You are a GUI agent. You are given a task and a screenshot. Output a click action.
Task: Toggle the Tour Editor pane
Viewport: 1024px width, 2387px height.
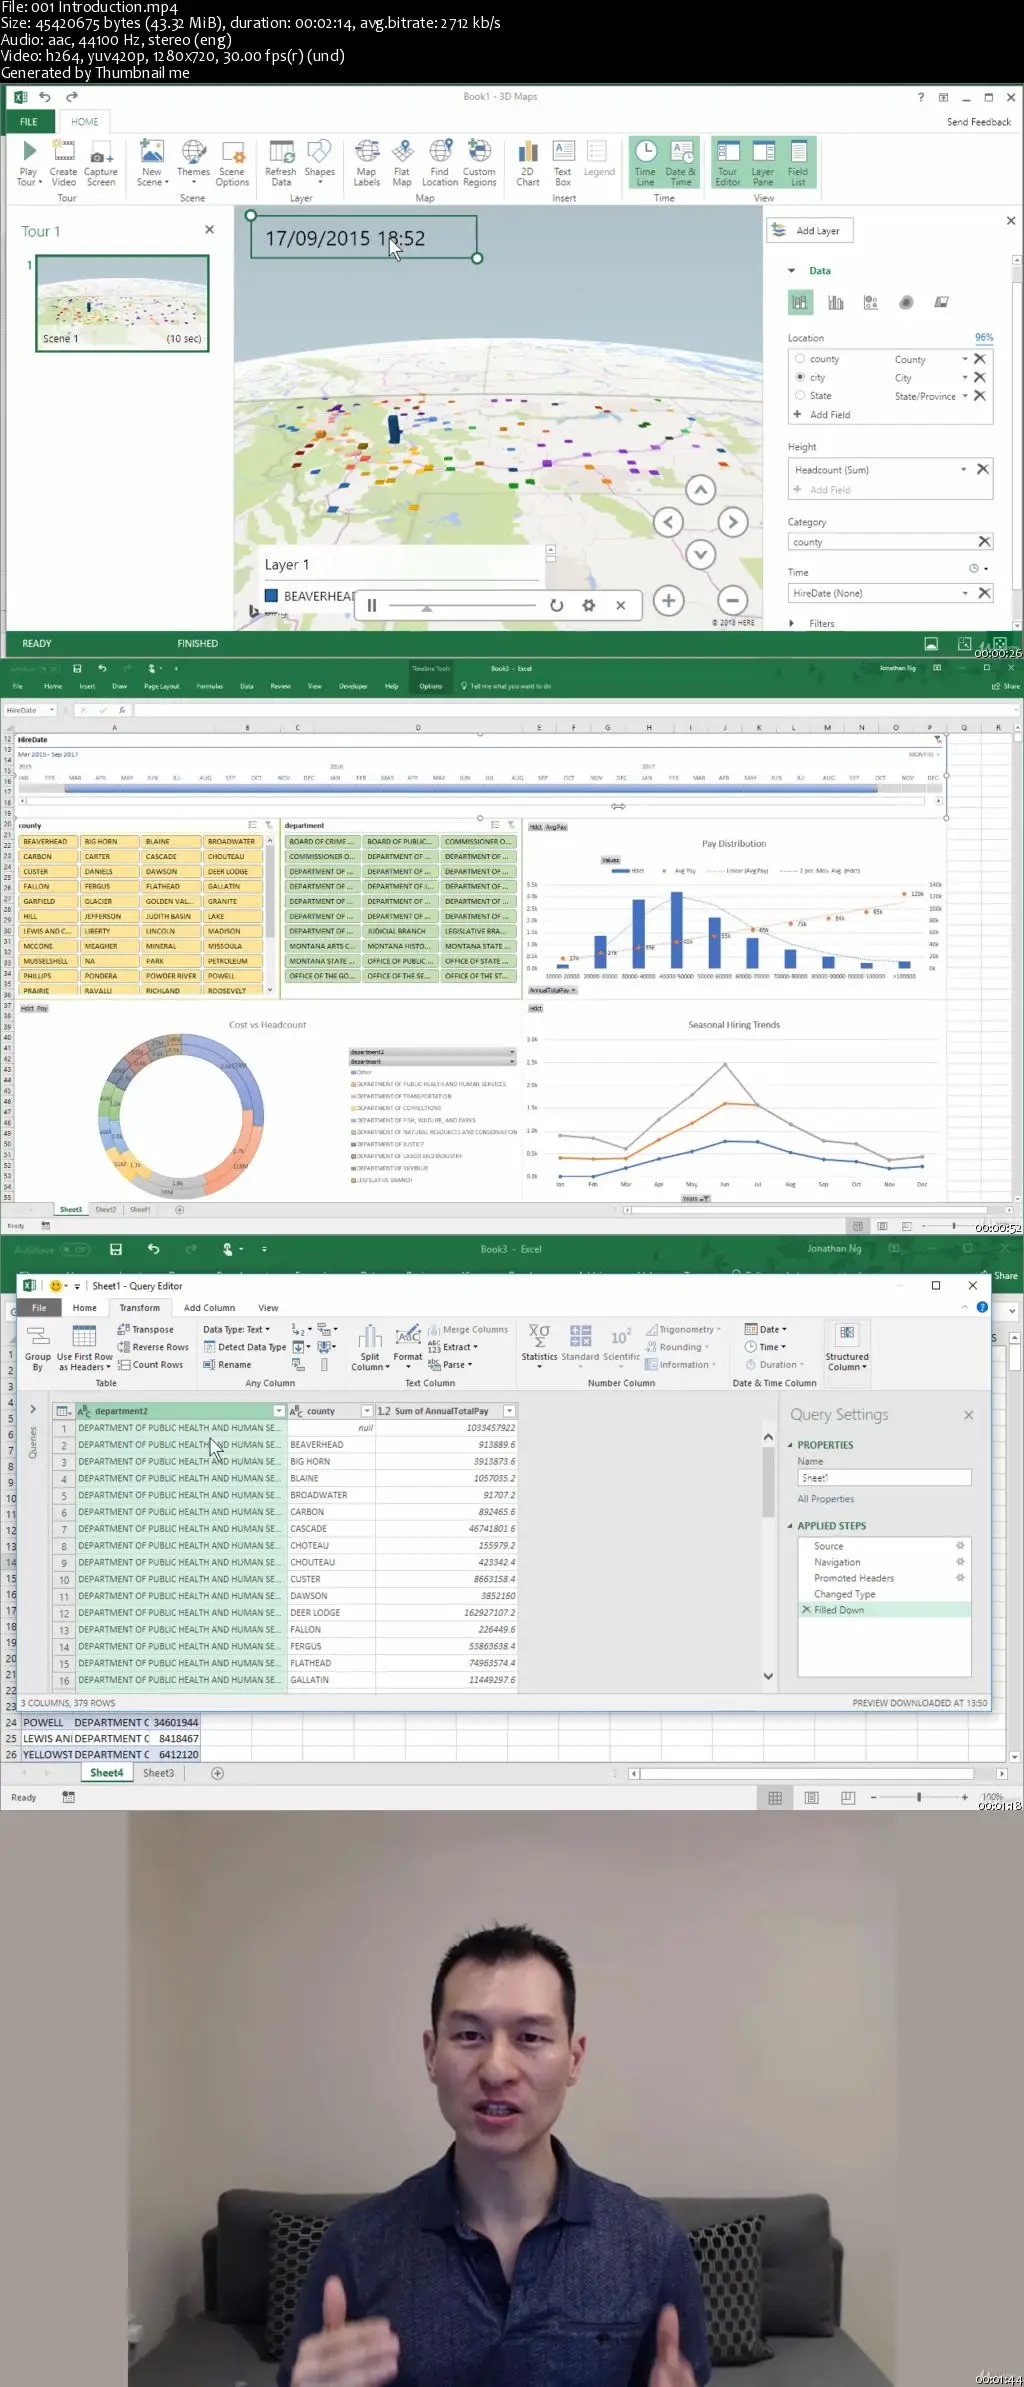(x=728, y=163)
